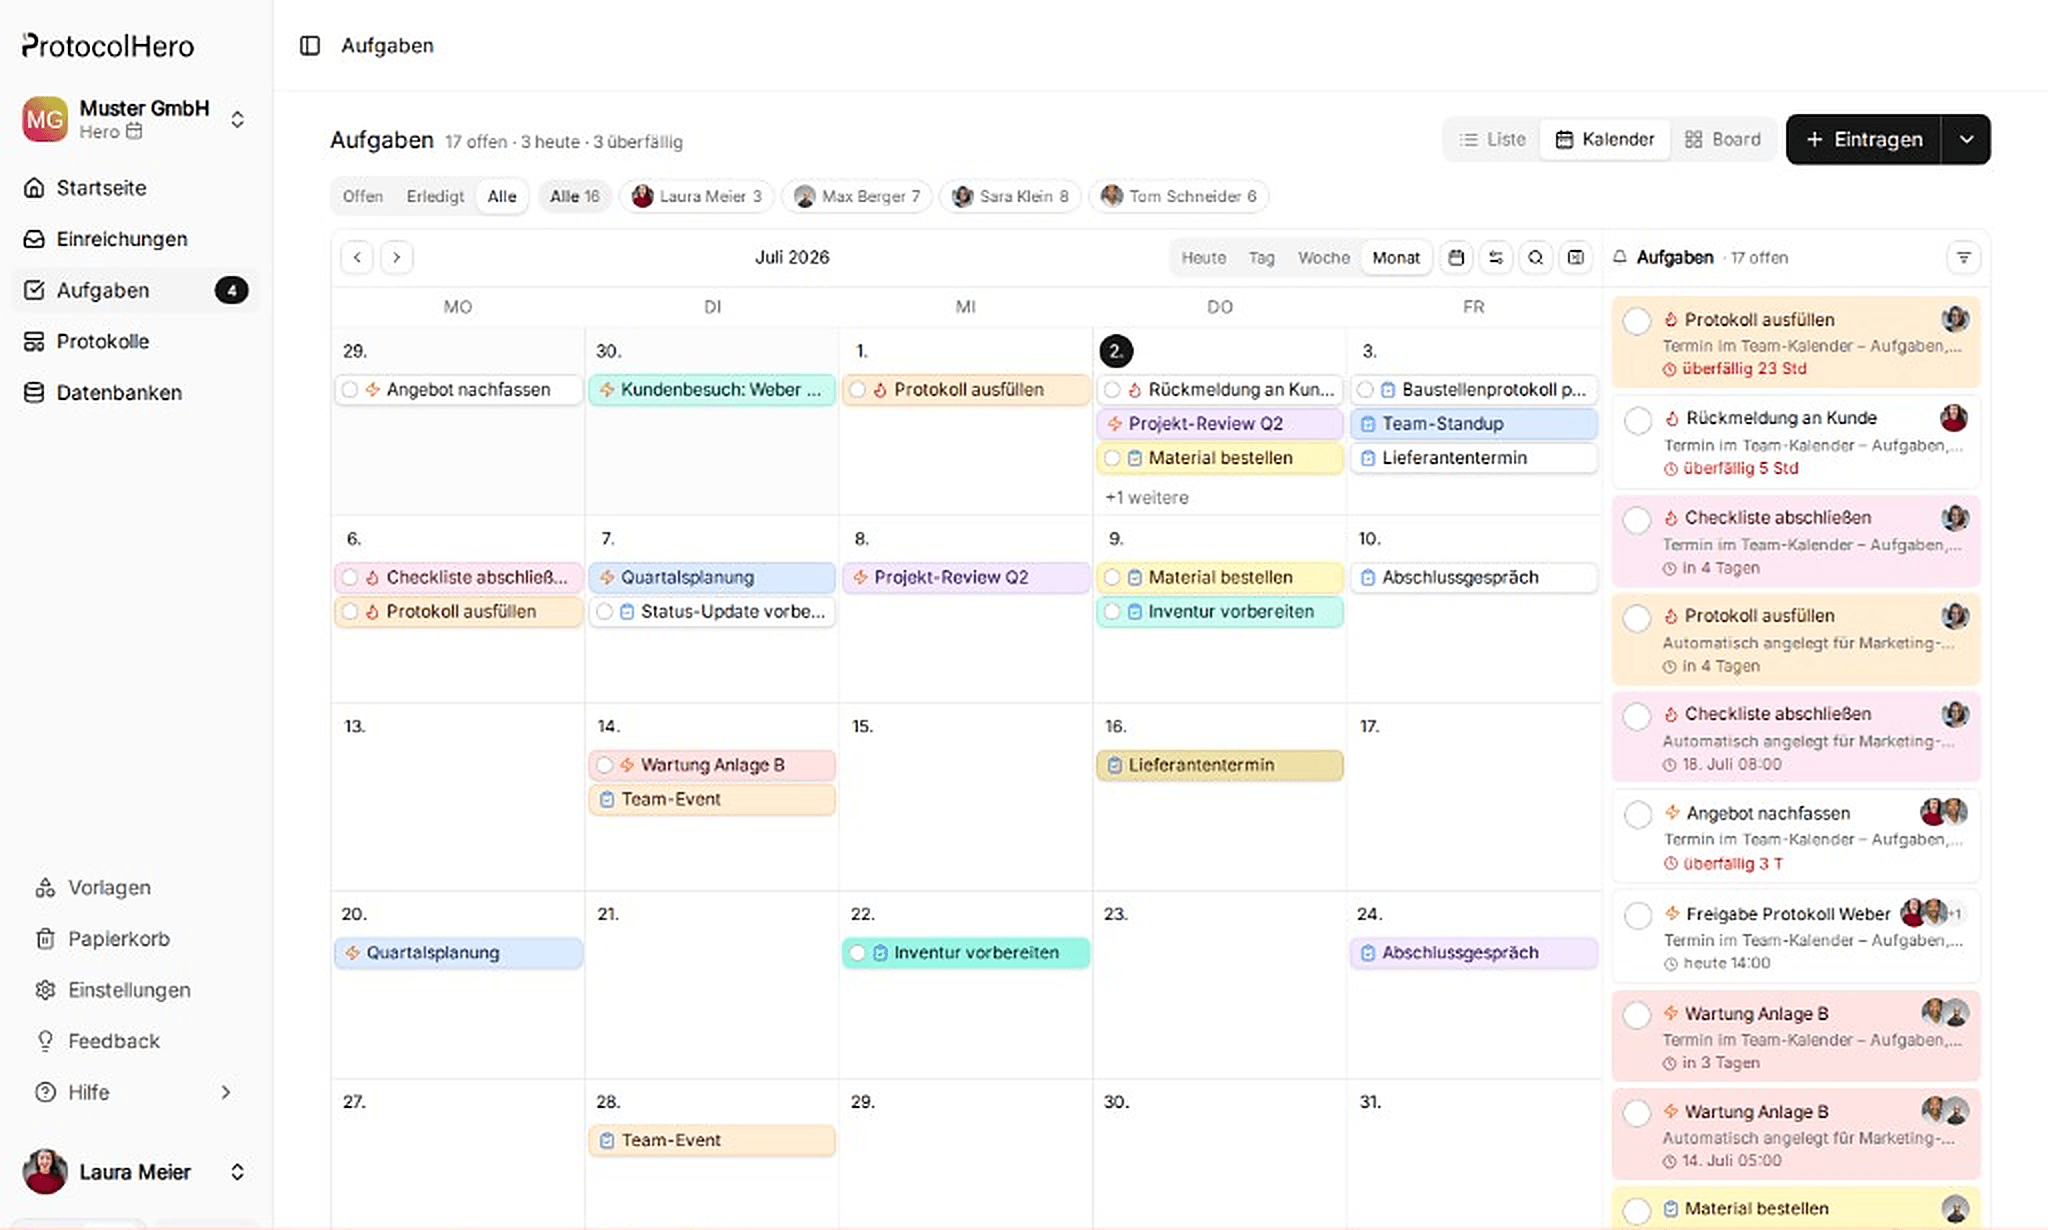This screenshot has width=2048, height=1230.
Task: Click the calendar search icon
Action: 1536,258
